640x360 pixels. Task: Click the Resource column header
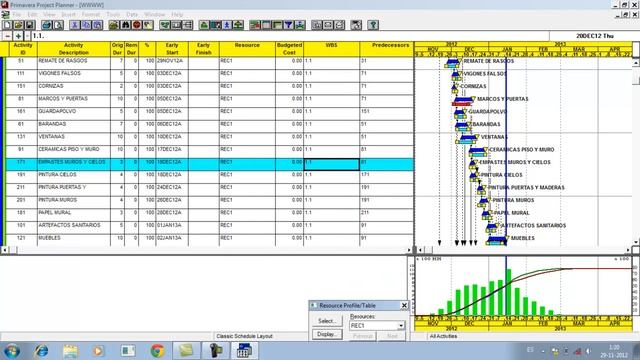(x=247, y=49)
